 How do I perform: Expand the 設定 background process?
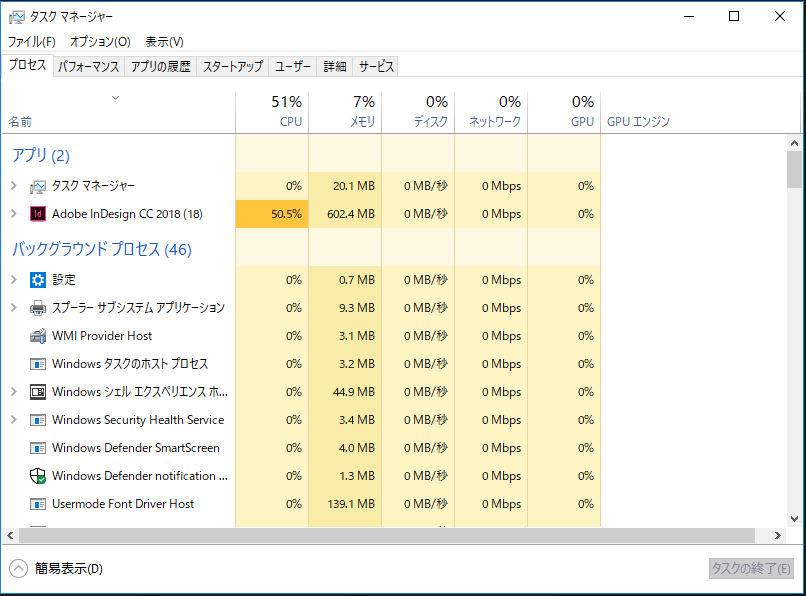tap(14, 279)
